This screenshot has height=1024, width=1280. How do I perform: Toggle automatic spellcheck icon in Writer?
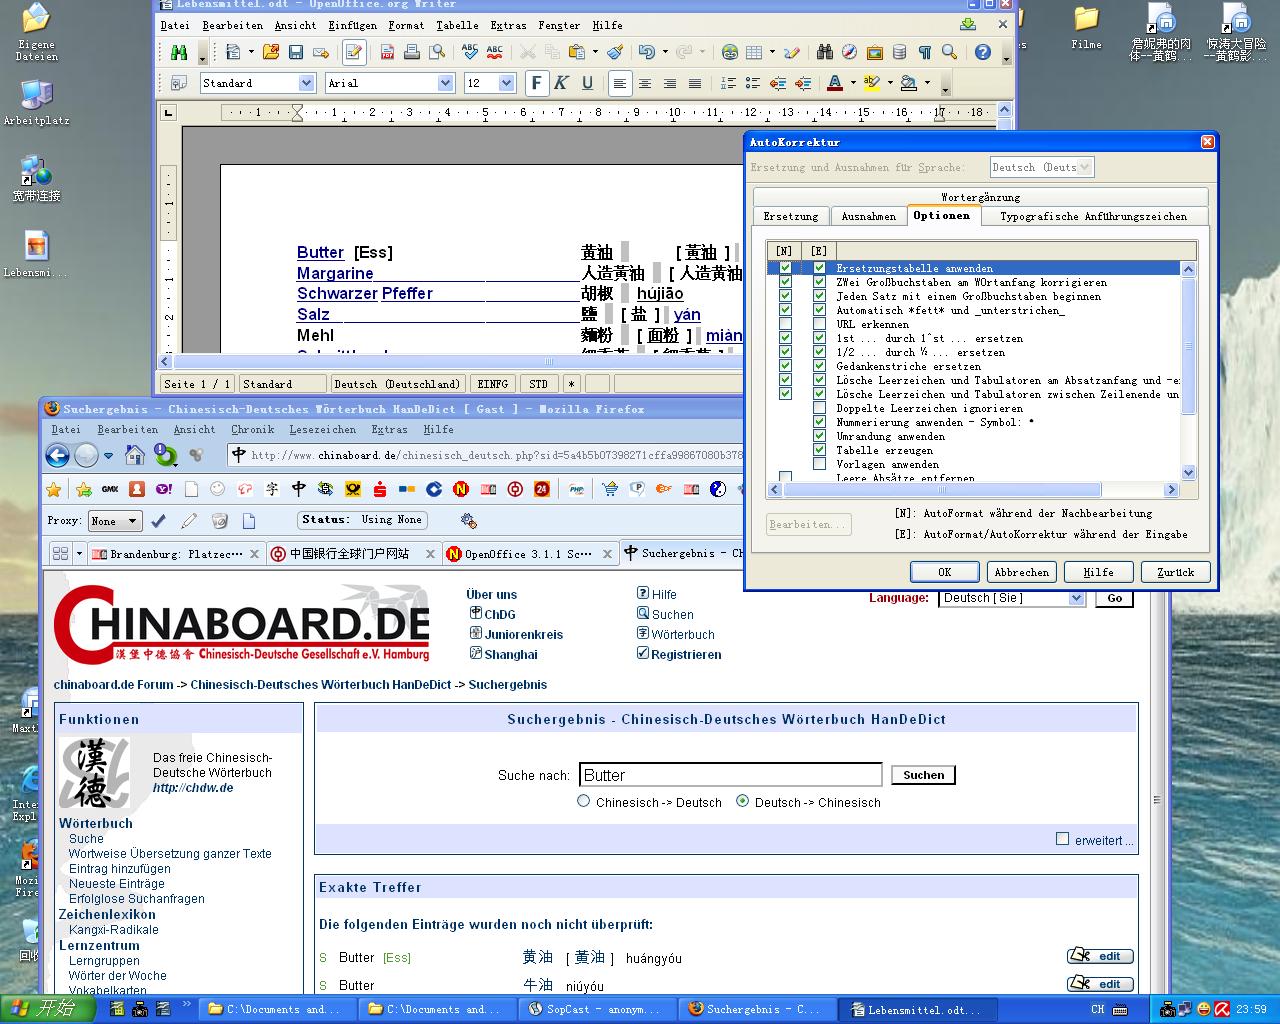point(495,52)
